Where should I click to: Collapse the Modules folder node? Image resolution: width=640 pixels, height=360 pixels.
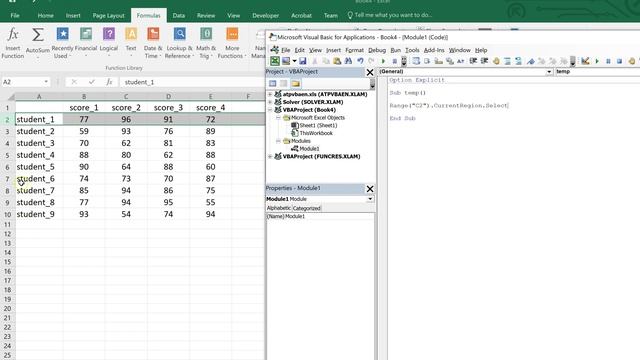[278, 141]
